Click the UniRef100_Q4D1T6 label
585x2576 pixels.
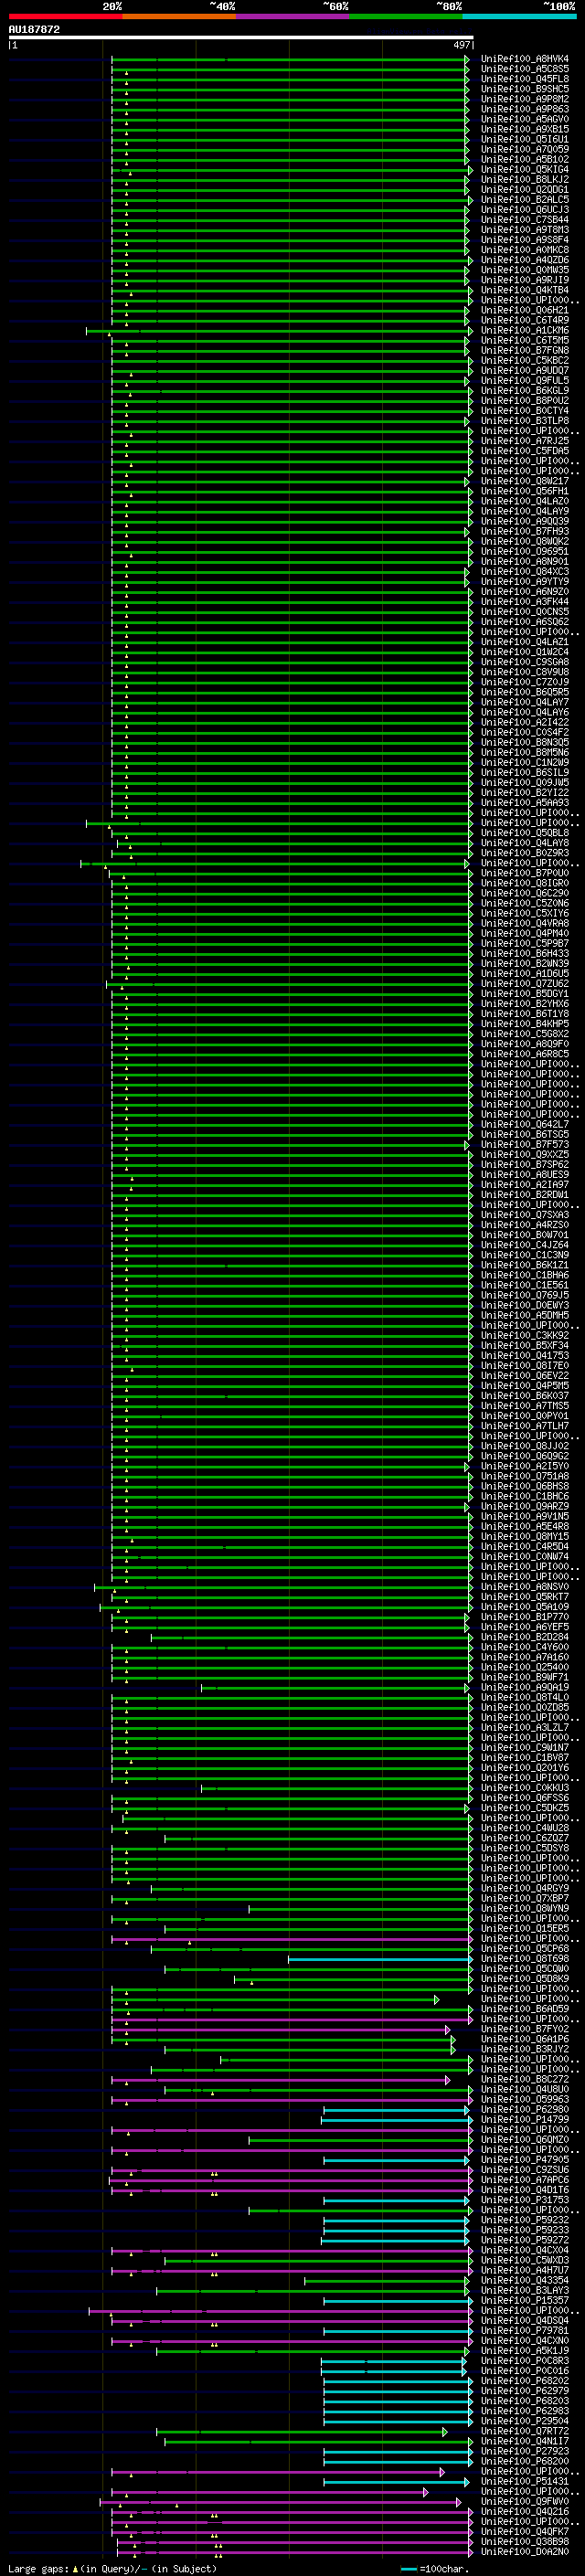524,2190
